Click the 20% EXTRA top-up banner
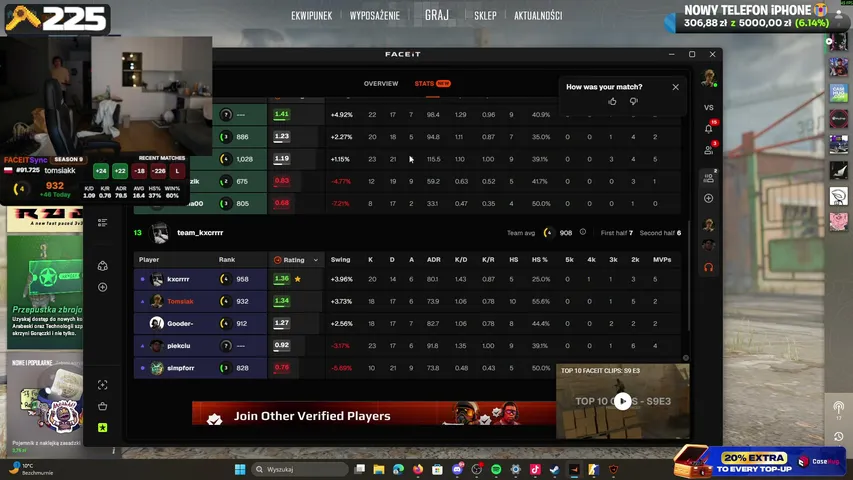853x480 pixels. tap(759, 461)
